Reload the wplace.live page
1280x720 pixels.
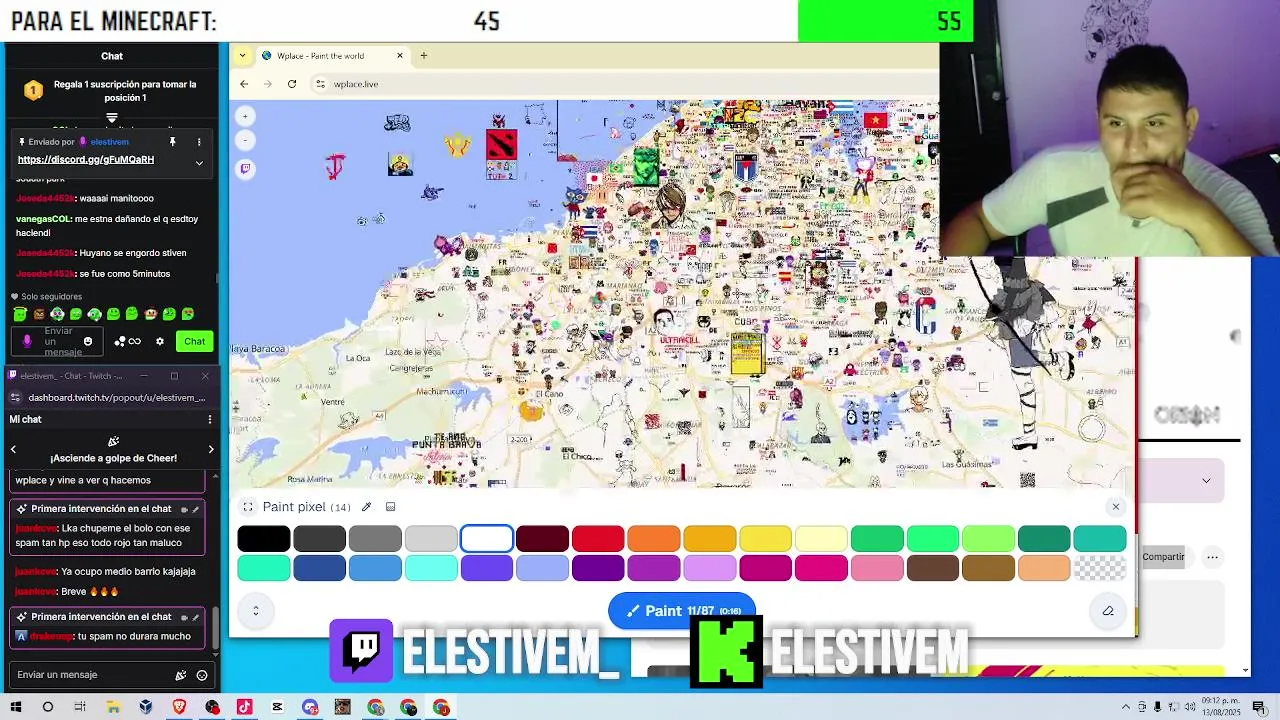(291, 84)
